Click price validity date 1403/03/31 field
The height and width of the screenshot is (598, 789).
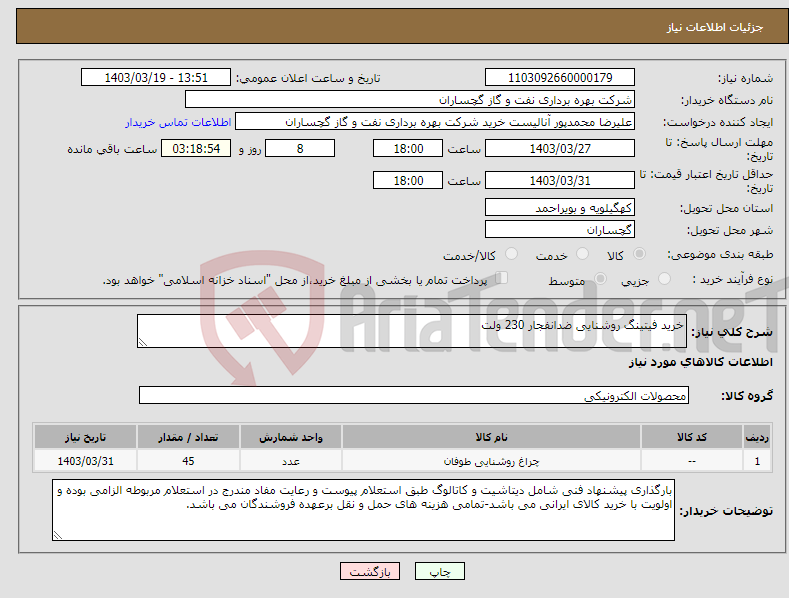(x=560, y=180)
